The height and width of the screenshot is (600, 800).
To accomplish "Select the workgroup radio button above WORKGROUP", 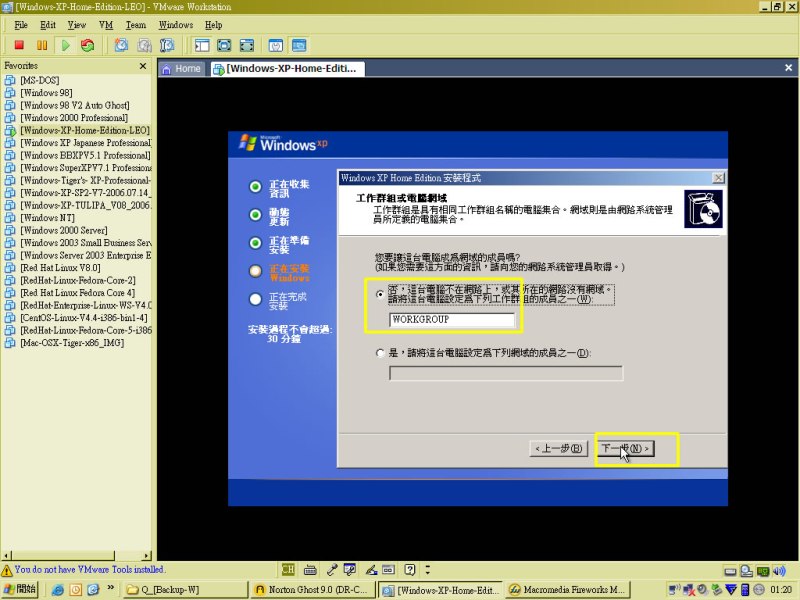I will (x=380, y=294).
